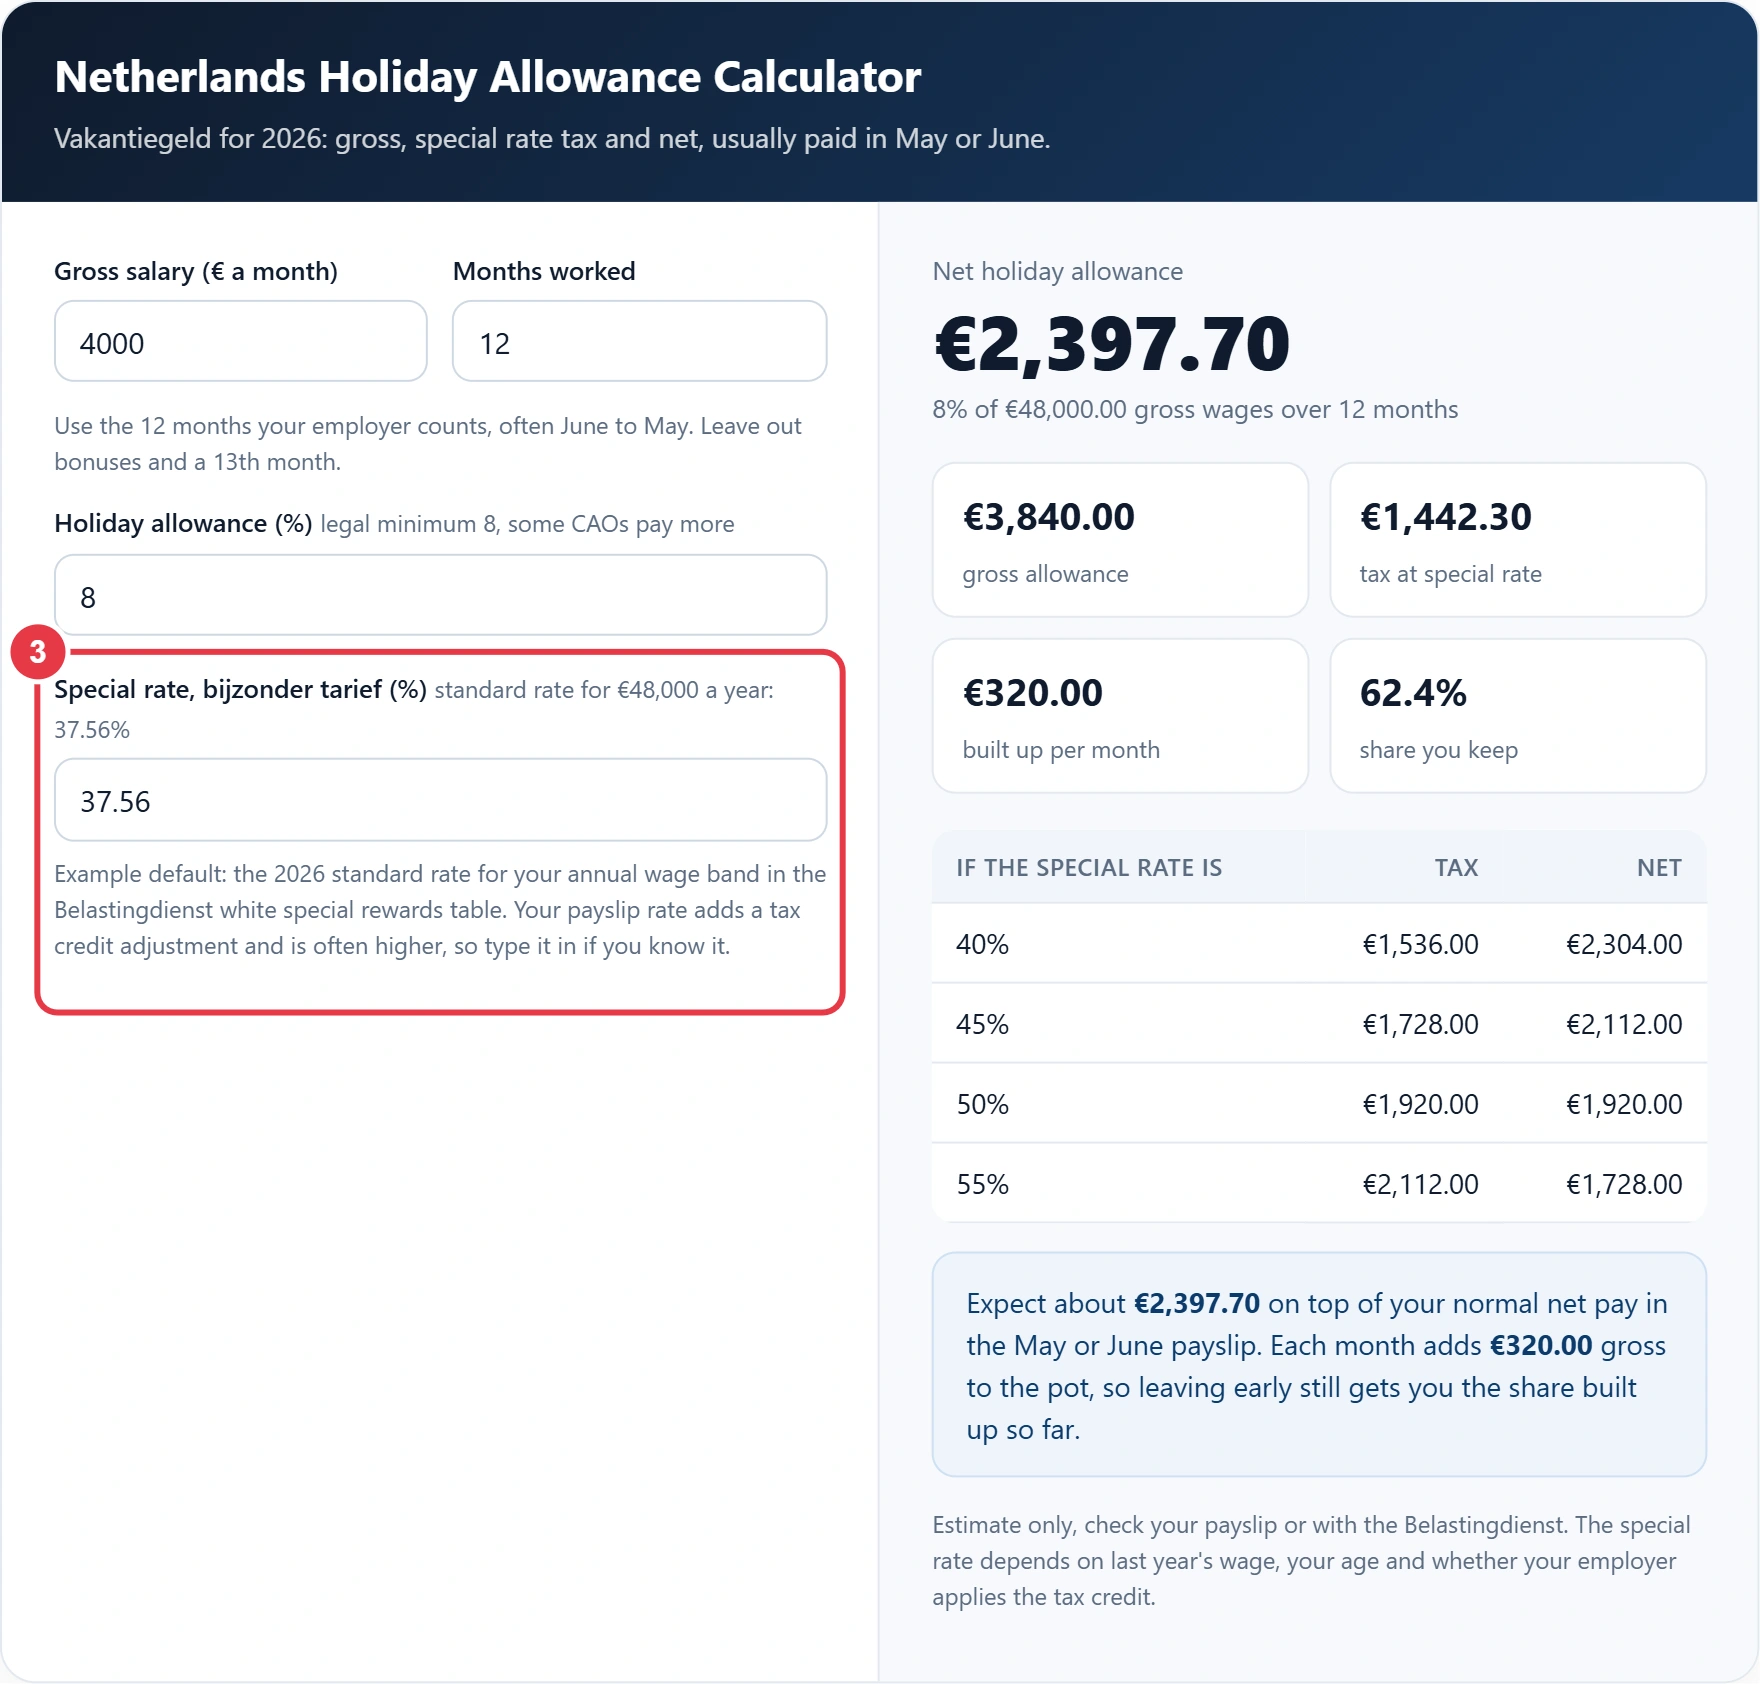Click the €320.00 built up per month card
Screen dimensions: 1760x1684
pos(1120,716)
